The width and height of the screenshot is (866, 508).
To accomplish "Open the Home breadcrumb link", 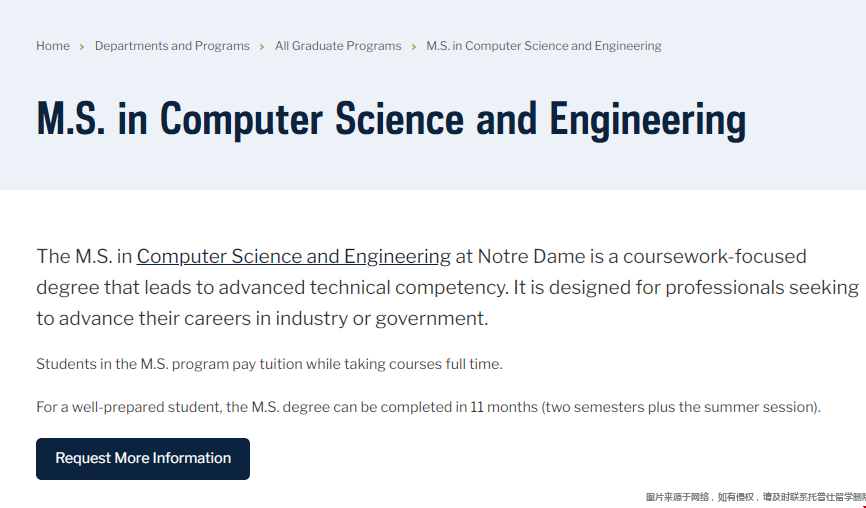I will tap(53, 46).
